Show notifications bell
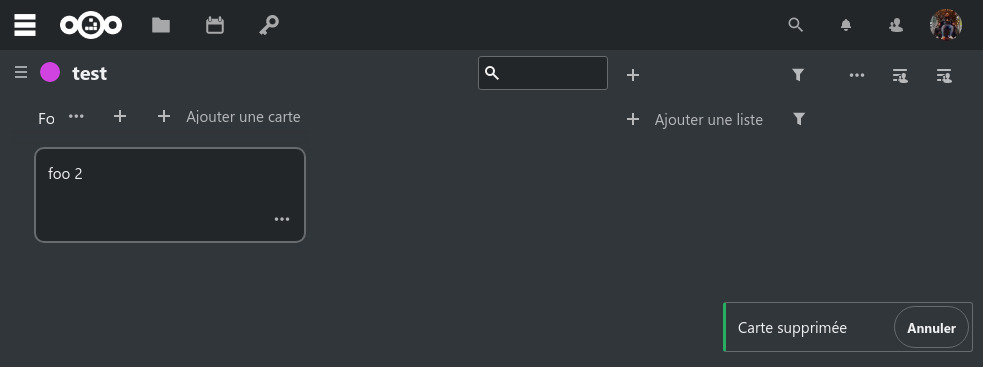The width and height of the screenshot is (983, 367). click(846, 25)
